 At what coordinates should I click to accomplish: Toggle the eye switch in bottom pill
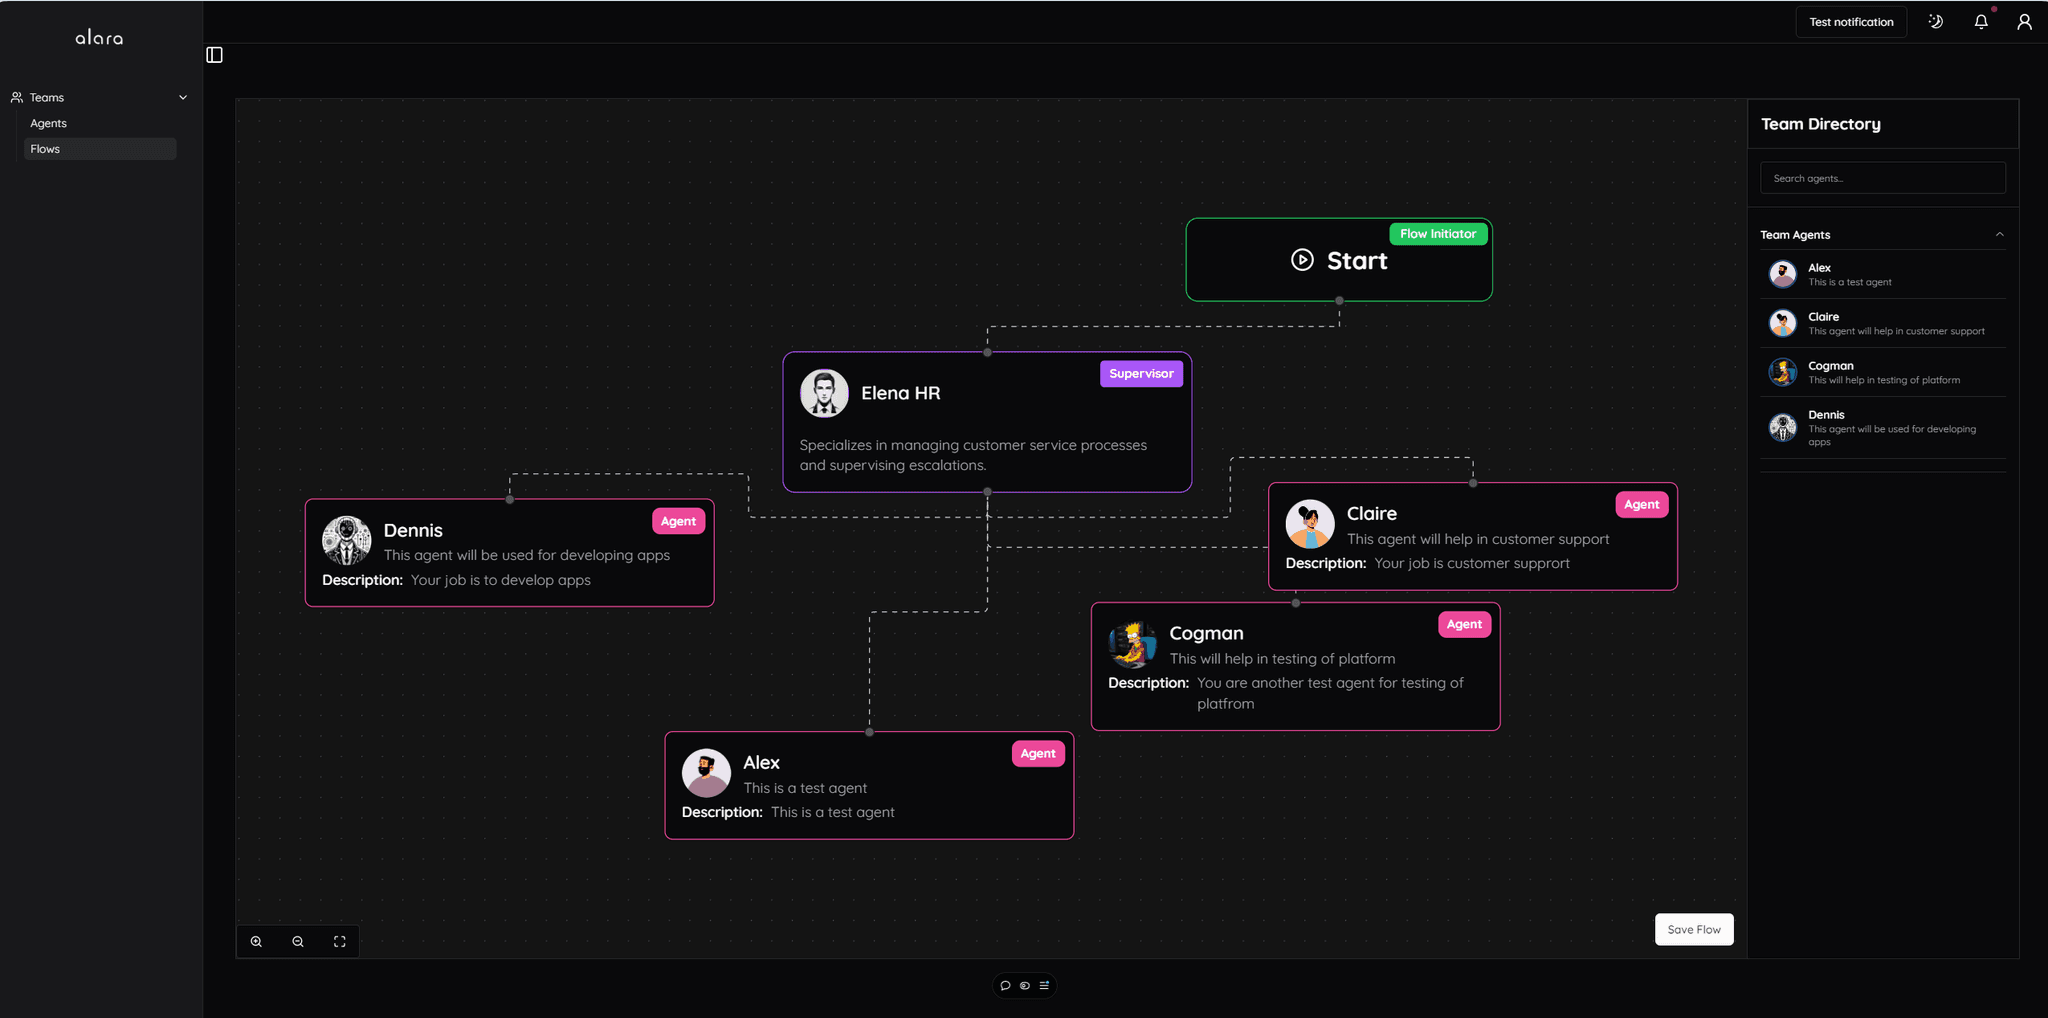pyautogui.click(x=1024, y=986)
